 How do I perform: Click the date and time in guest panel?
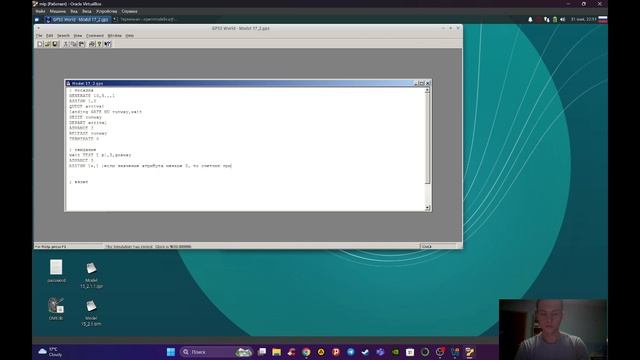coord(584,19)
